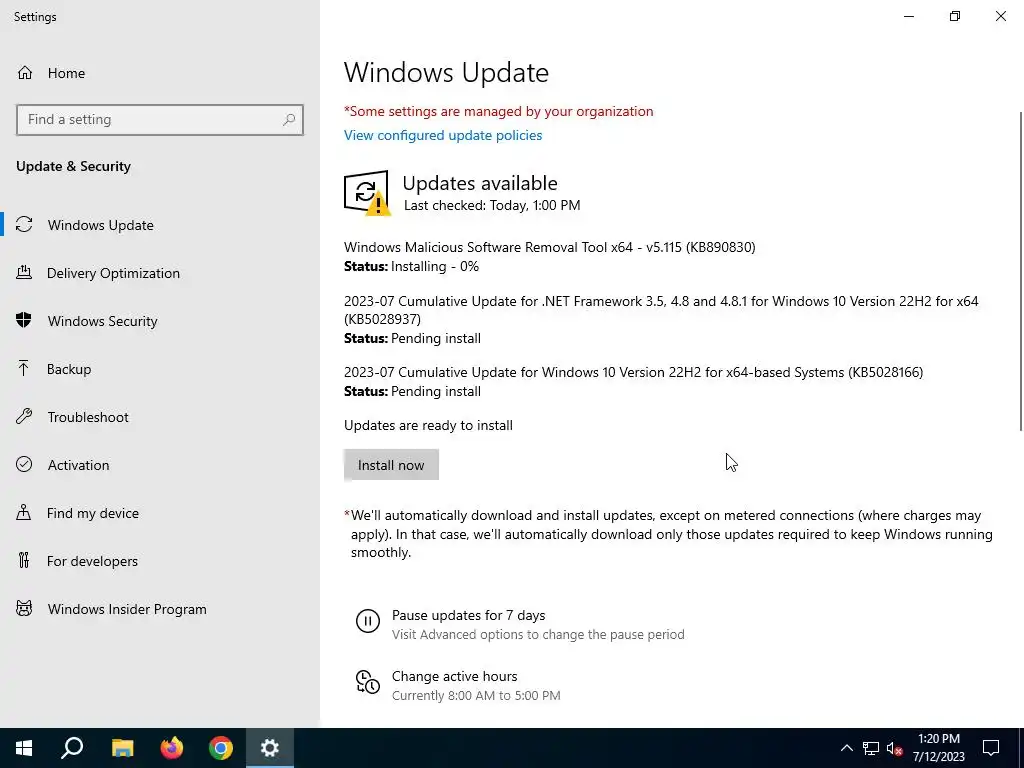Click the vertical scrollbar of the update pane
This screenshot has width=1024, height=768.
tap(1020, 271)
